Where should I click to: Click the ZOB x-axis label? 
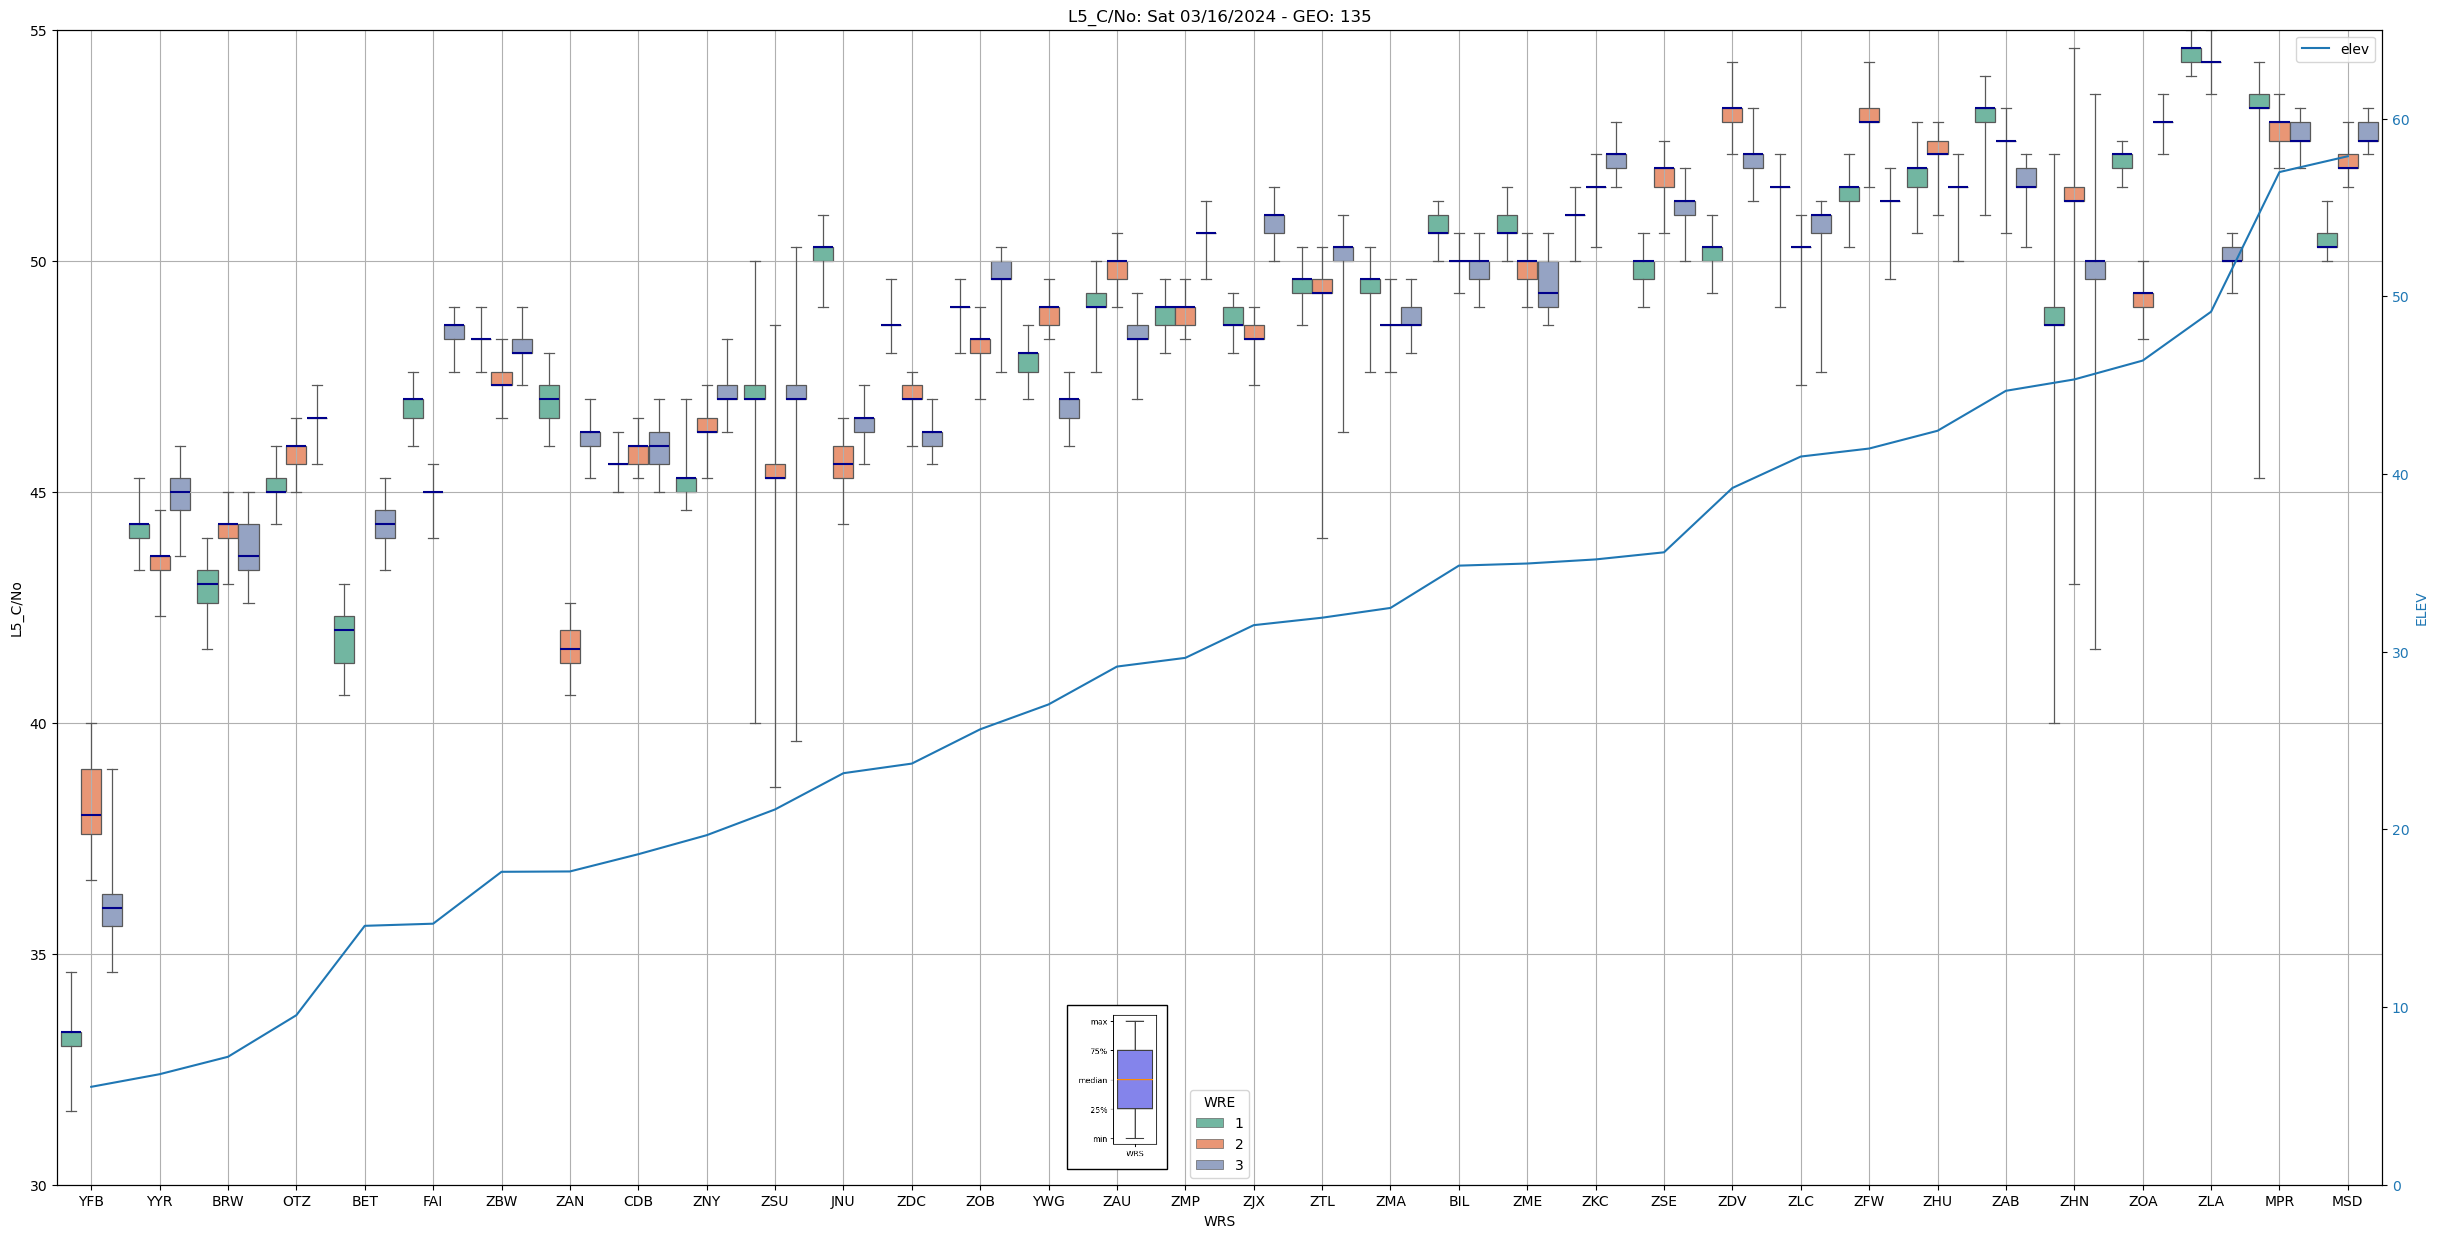980,1201
